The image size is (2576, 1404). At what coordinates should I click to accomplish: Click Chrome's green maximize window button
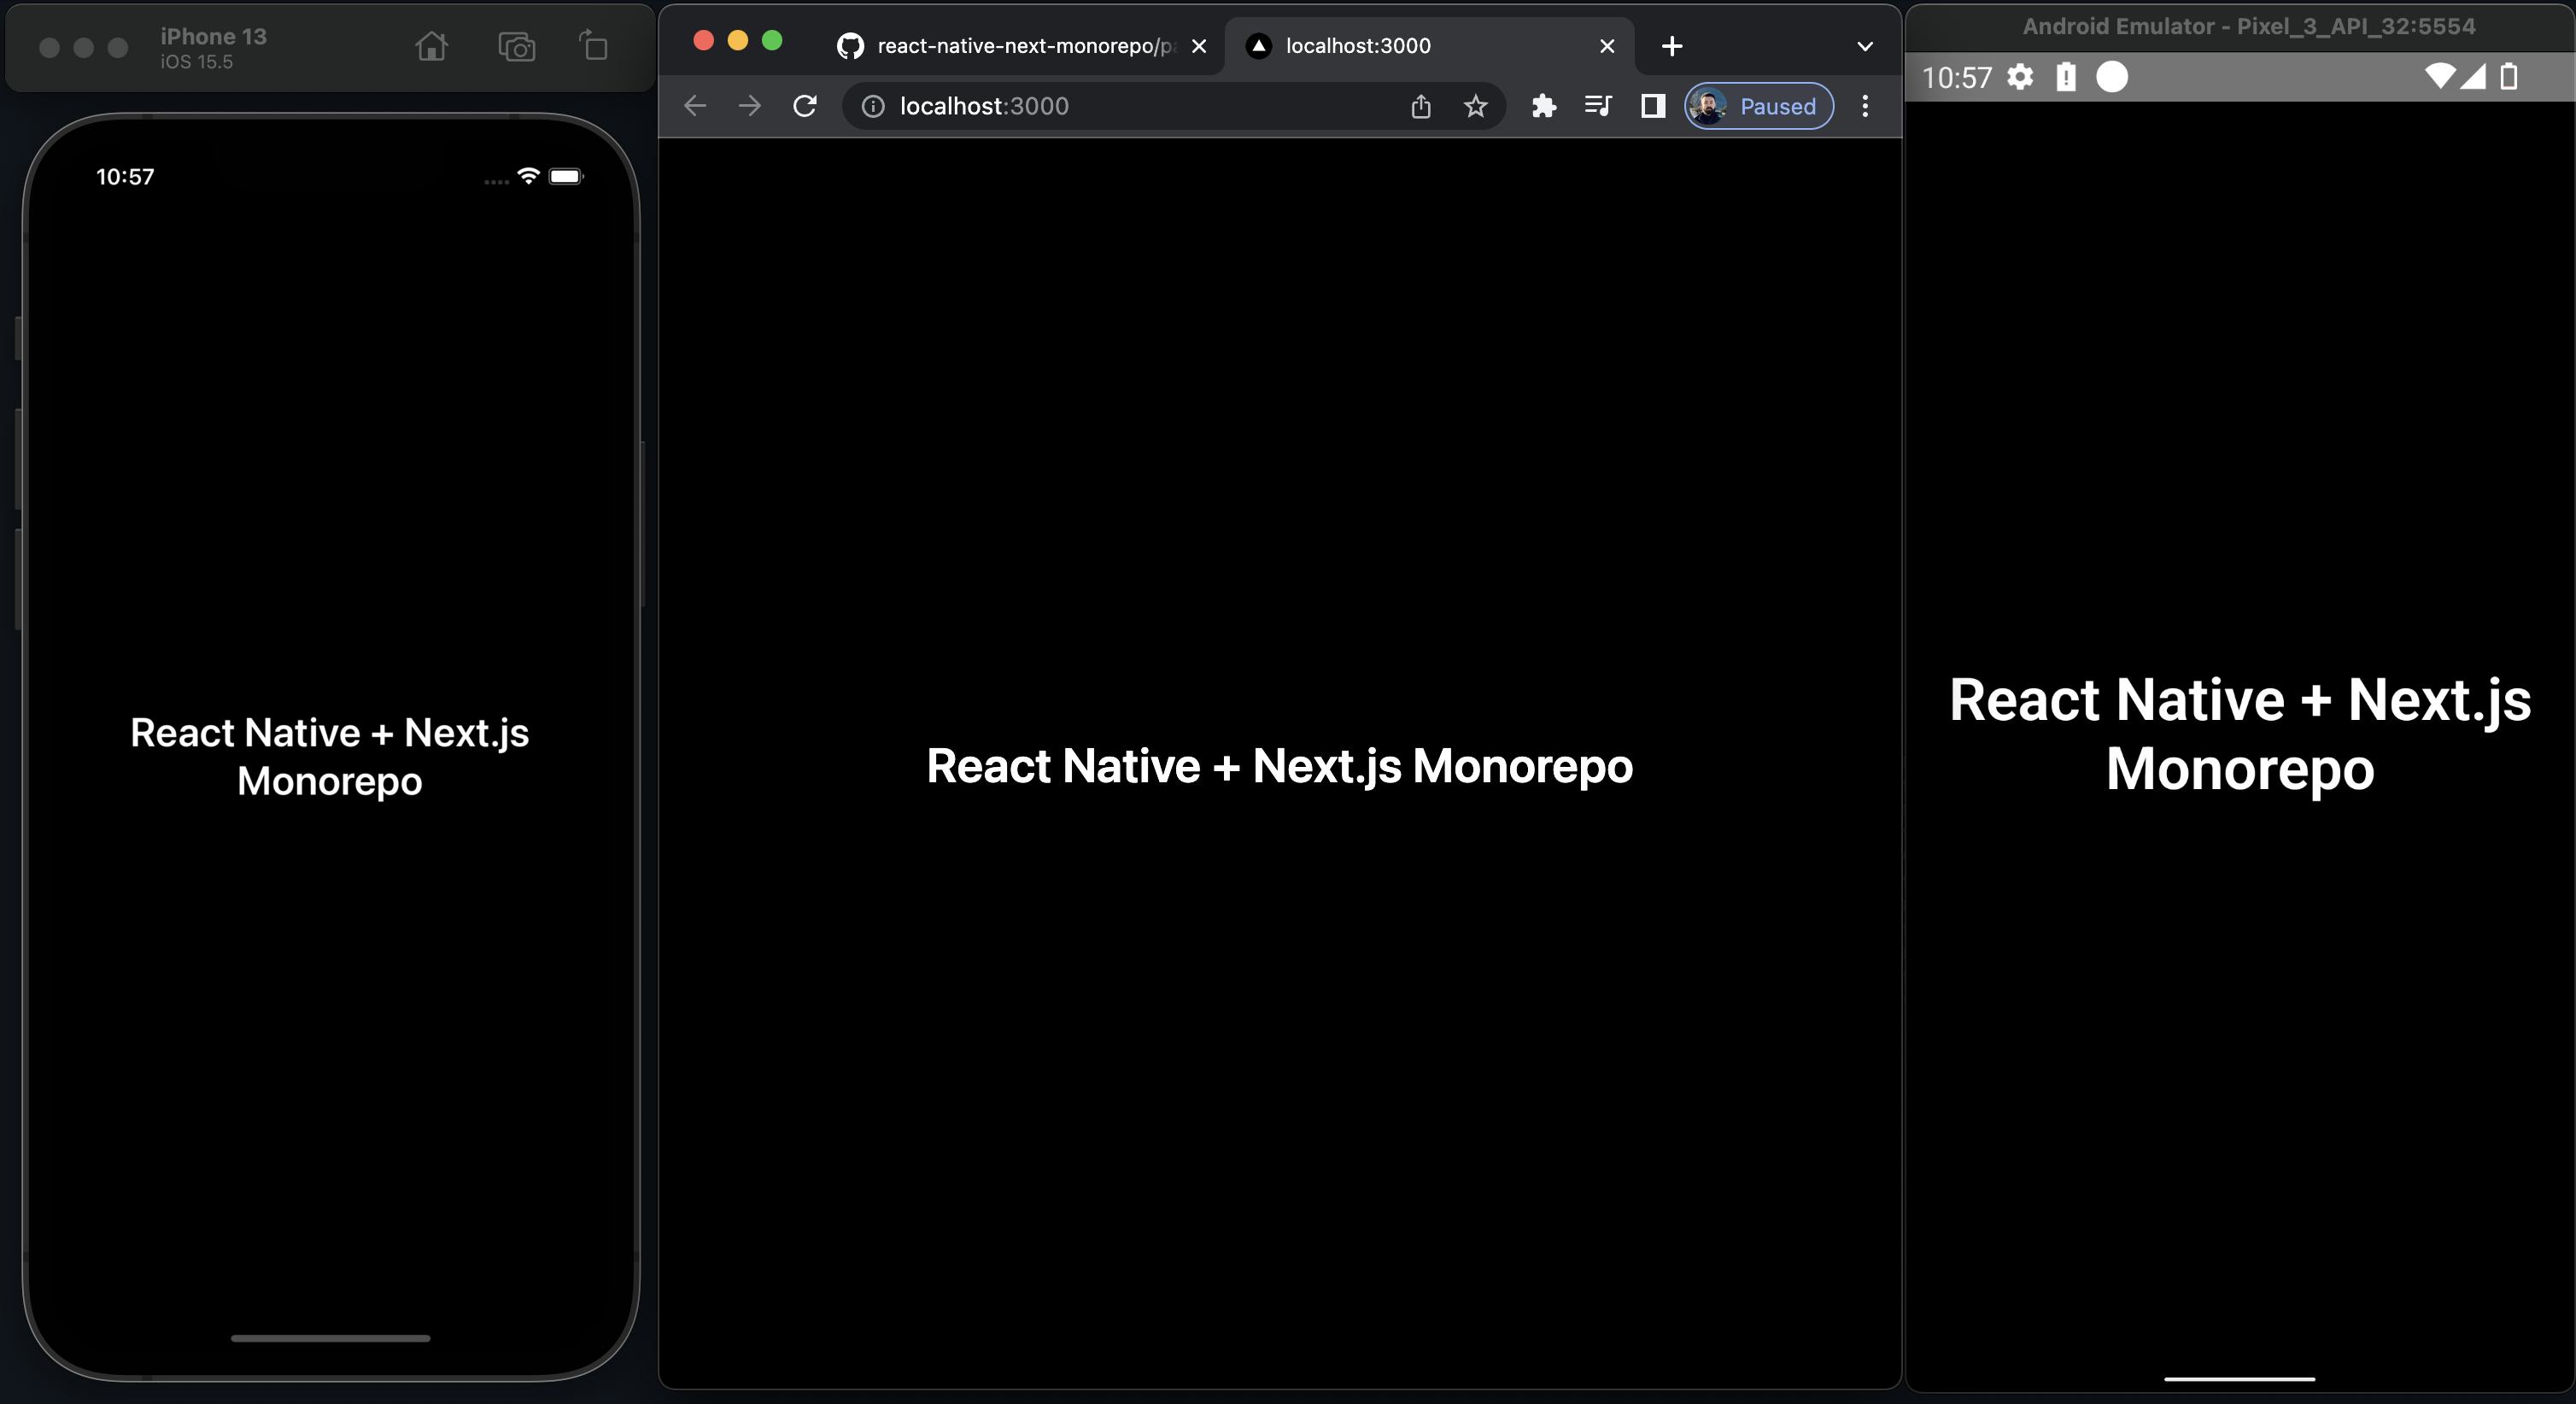click(772, 40)
